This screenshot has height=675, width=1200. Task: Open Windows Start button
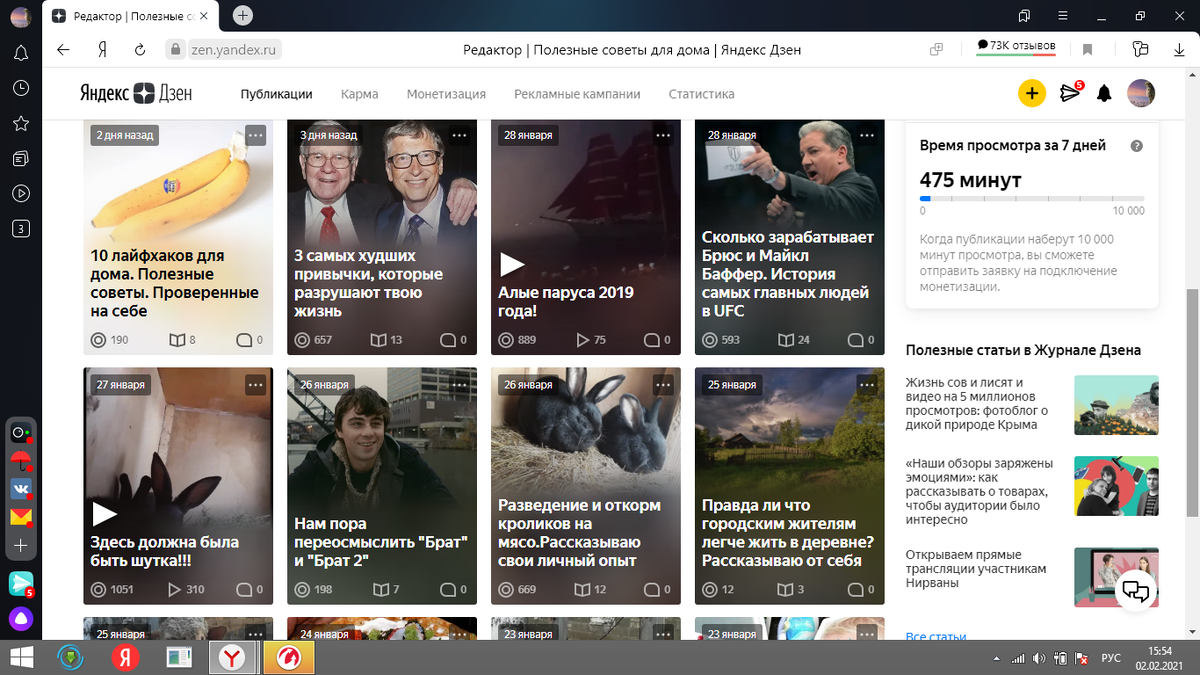(x=21, y=657)
